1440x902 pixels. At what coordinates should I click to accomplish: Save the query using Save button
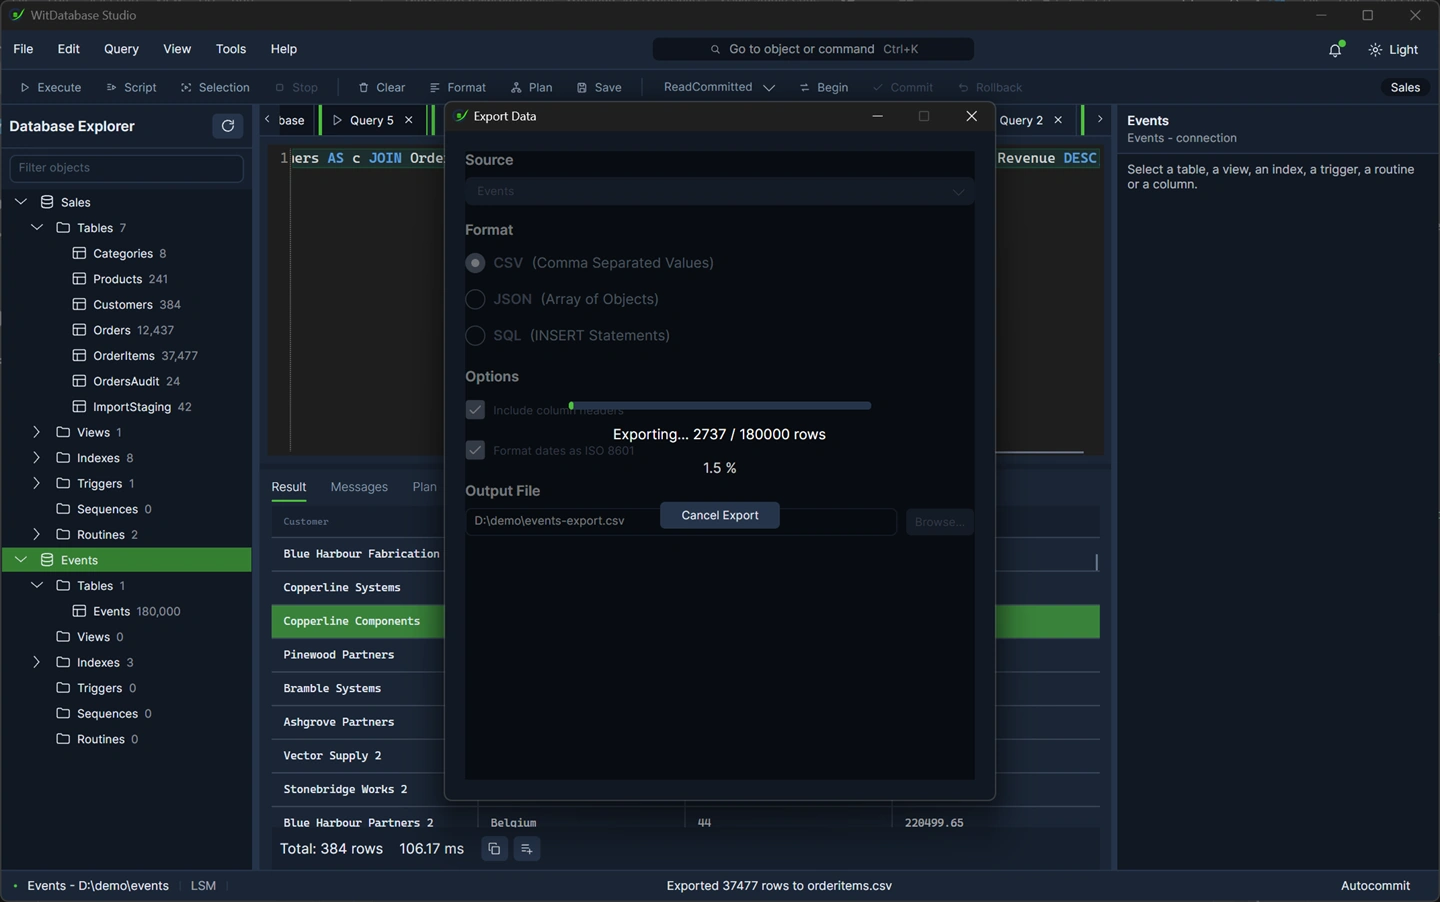point(599,87)
